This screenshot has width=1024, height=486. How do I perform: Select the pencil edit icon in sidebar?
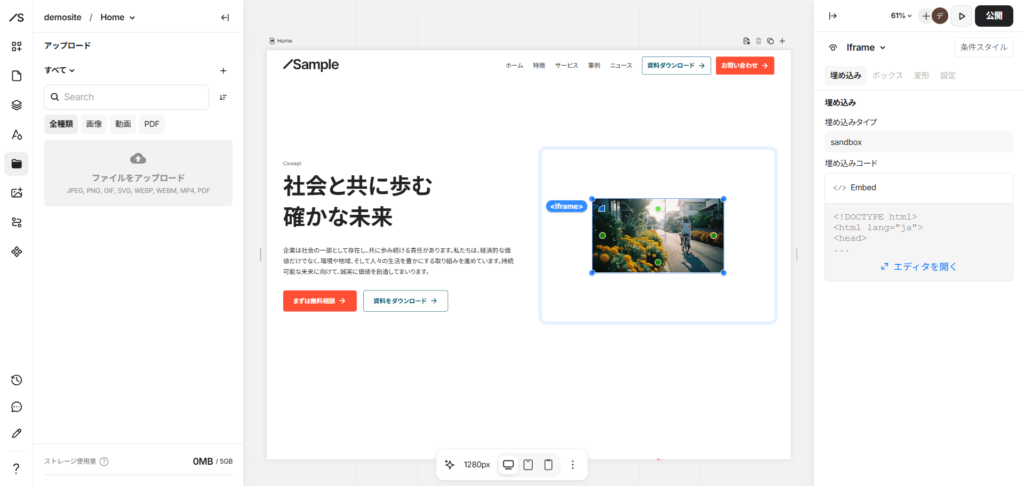(16, 433)
